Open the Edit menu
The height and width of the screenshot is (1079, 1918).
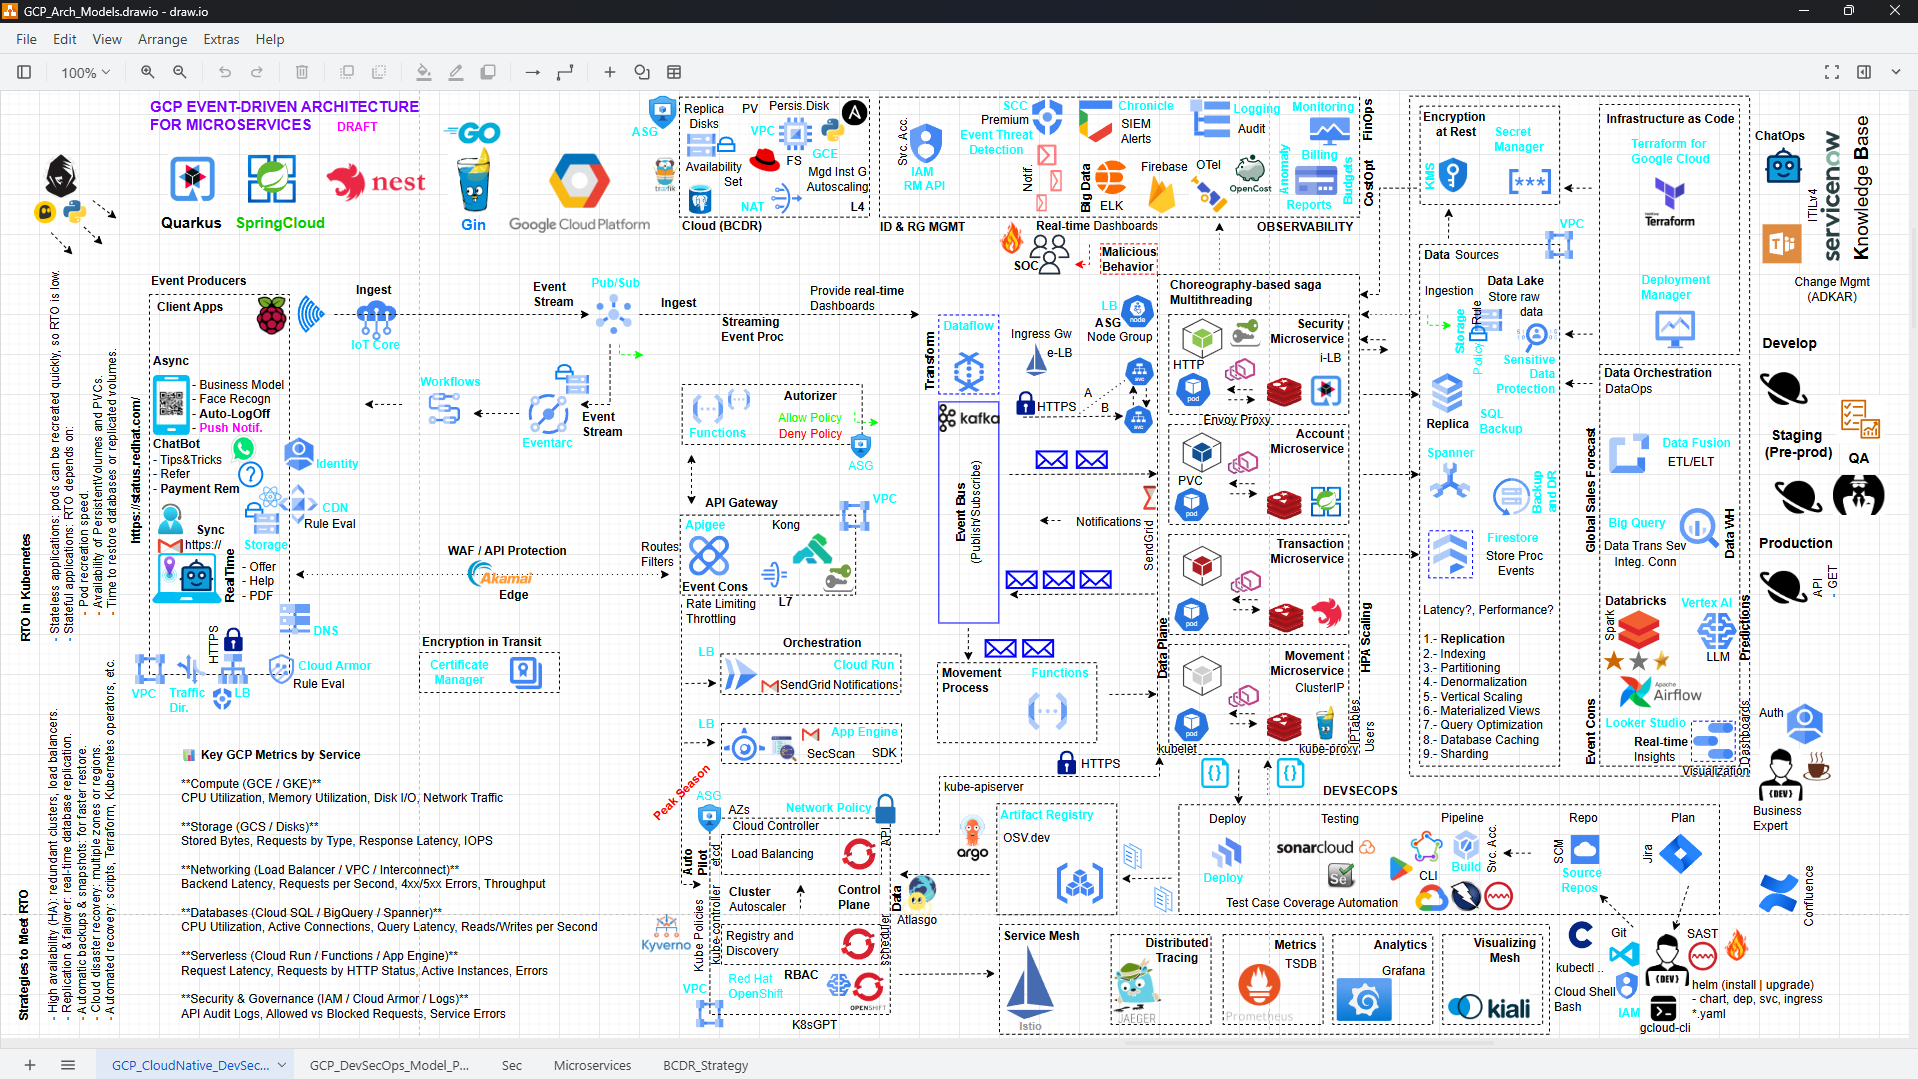[x=65, y=39]
